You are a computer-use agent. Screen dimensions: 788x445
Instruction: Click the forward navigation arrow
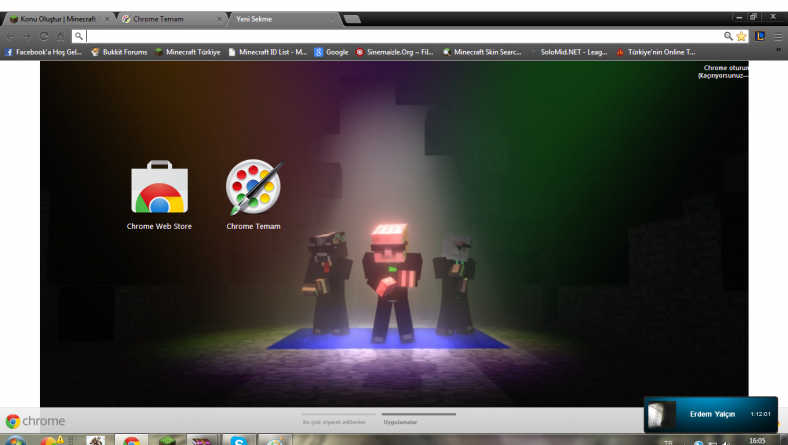[27, 36]
